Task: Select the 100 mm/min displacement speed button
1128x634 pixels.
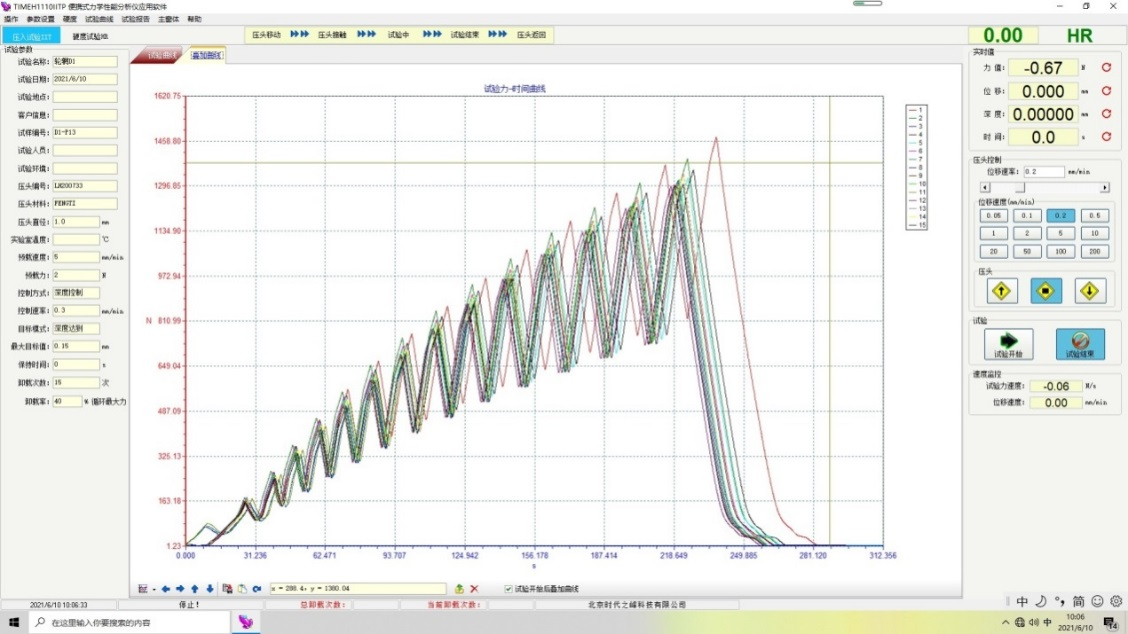Action: [x=1059, y=251]
